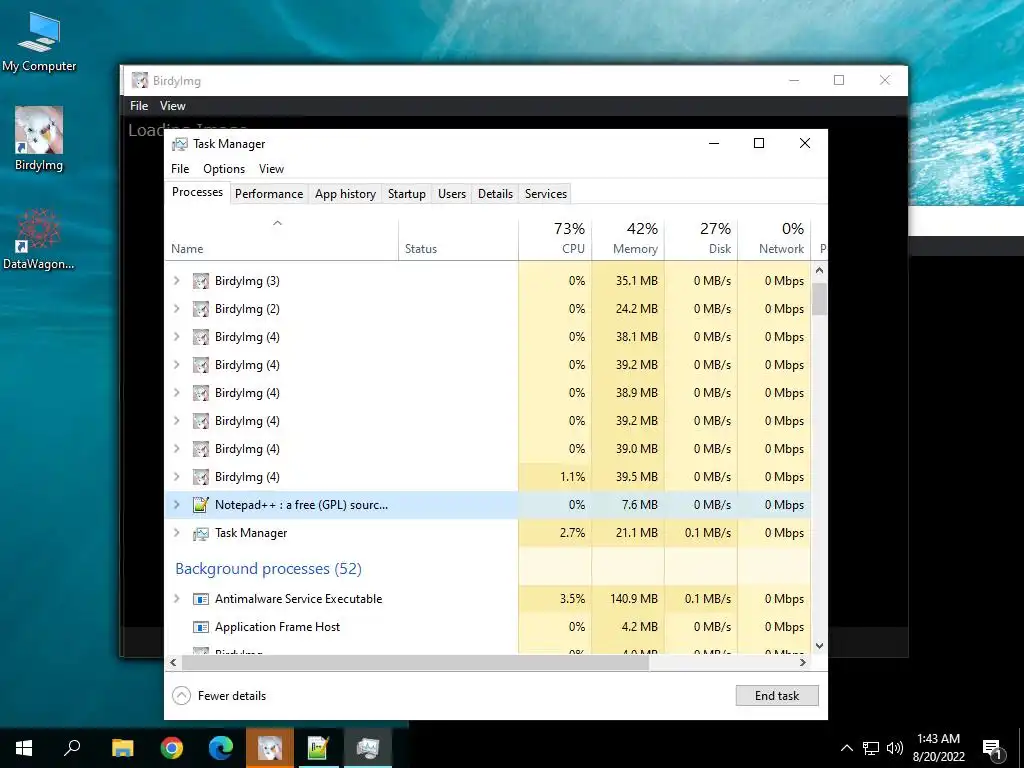The width and height of the screenshot is (1024, 768).
Task: Switch to Notepad++ in the taskbar
Action: click(319, 748)
